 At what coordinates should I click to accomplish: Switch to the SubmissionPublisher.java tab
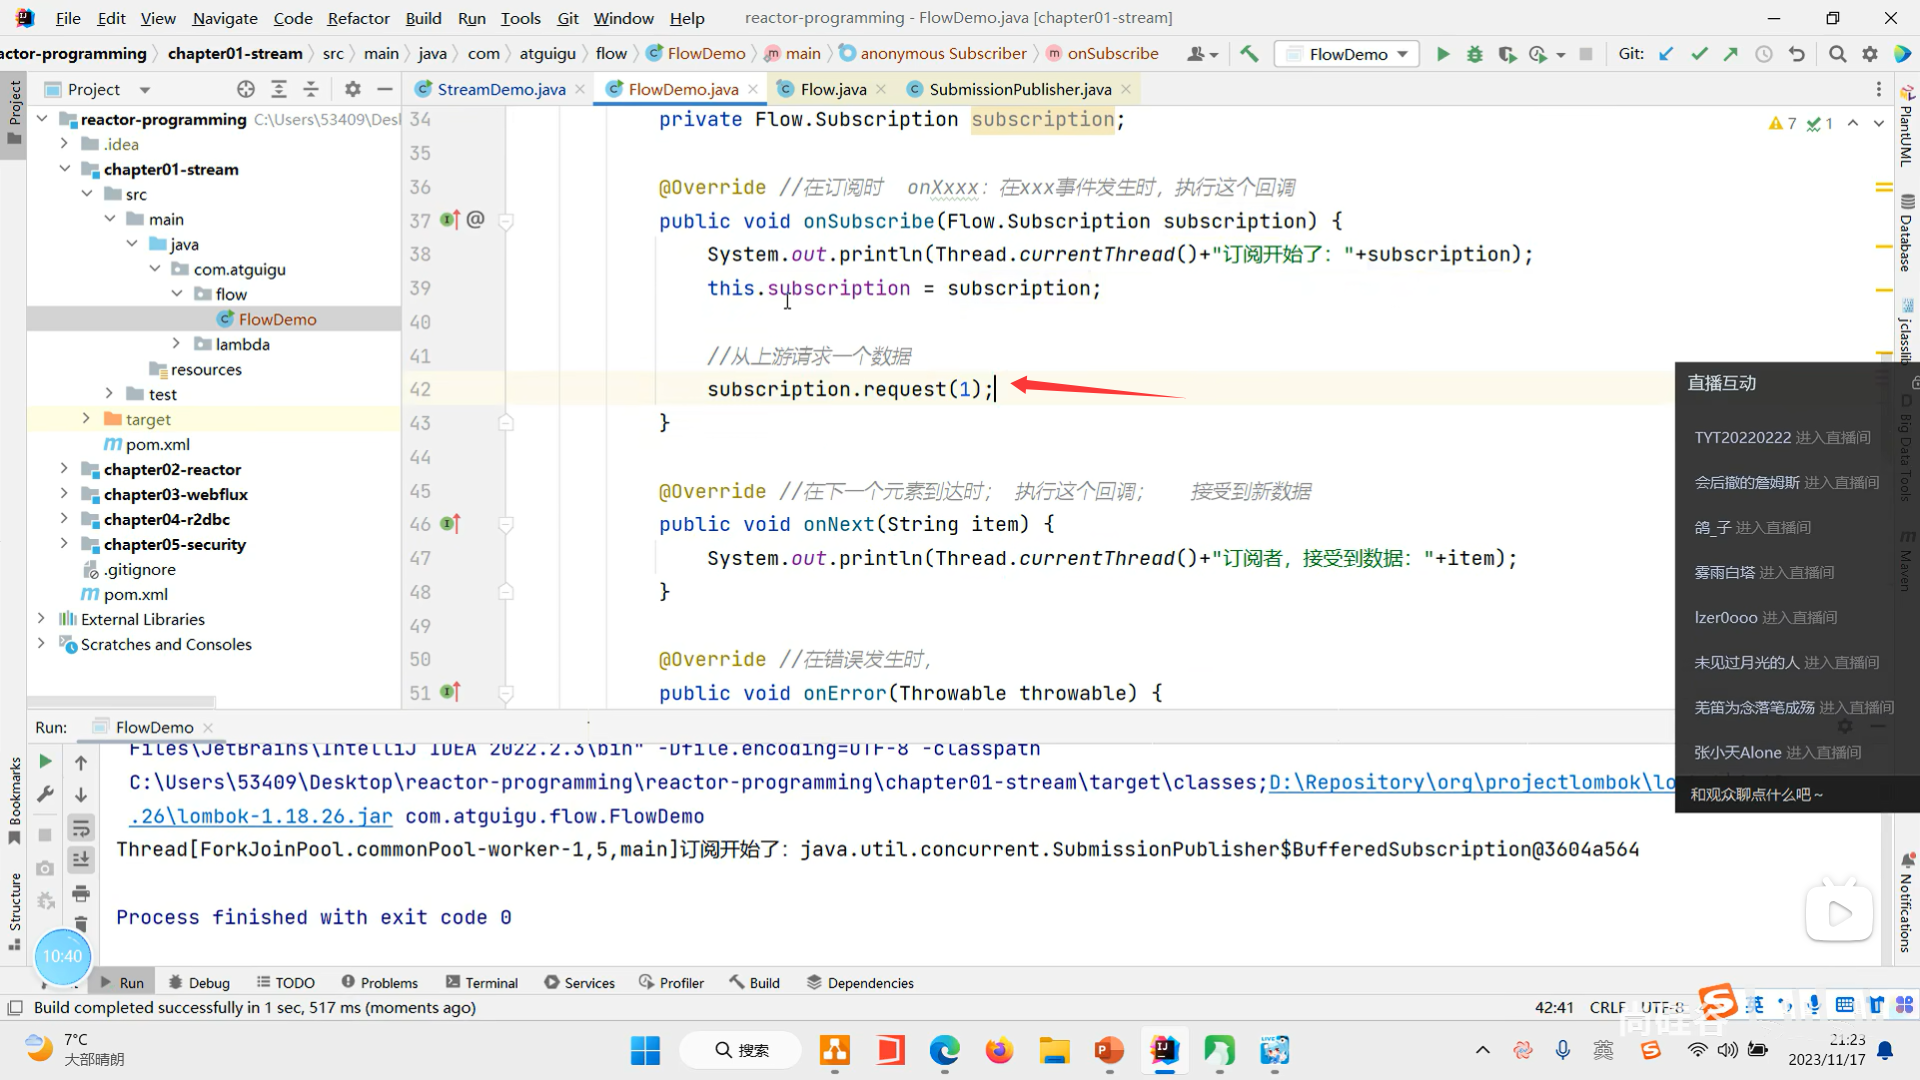(x=1019, y=89)
